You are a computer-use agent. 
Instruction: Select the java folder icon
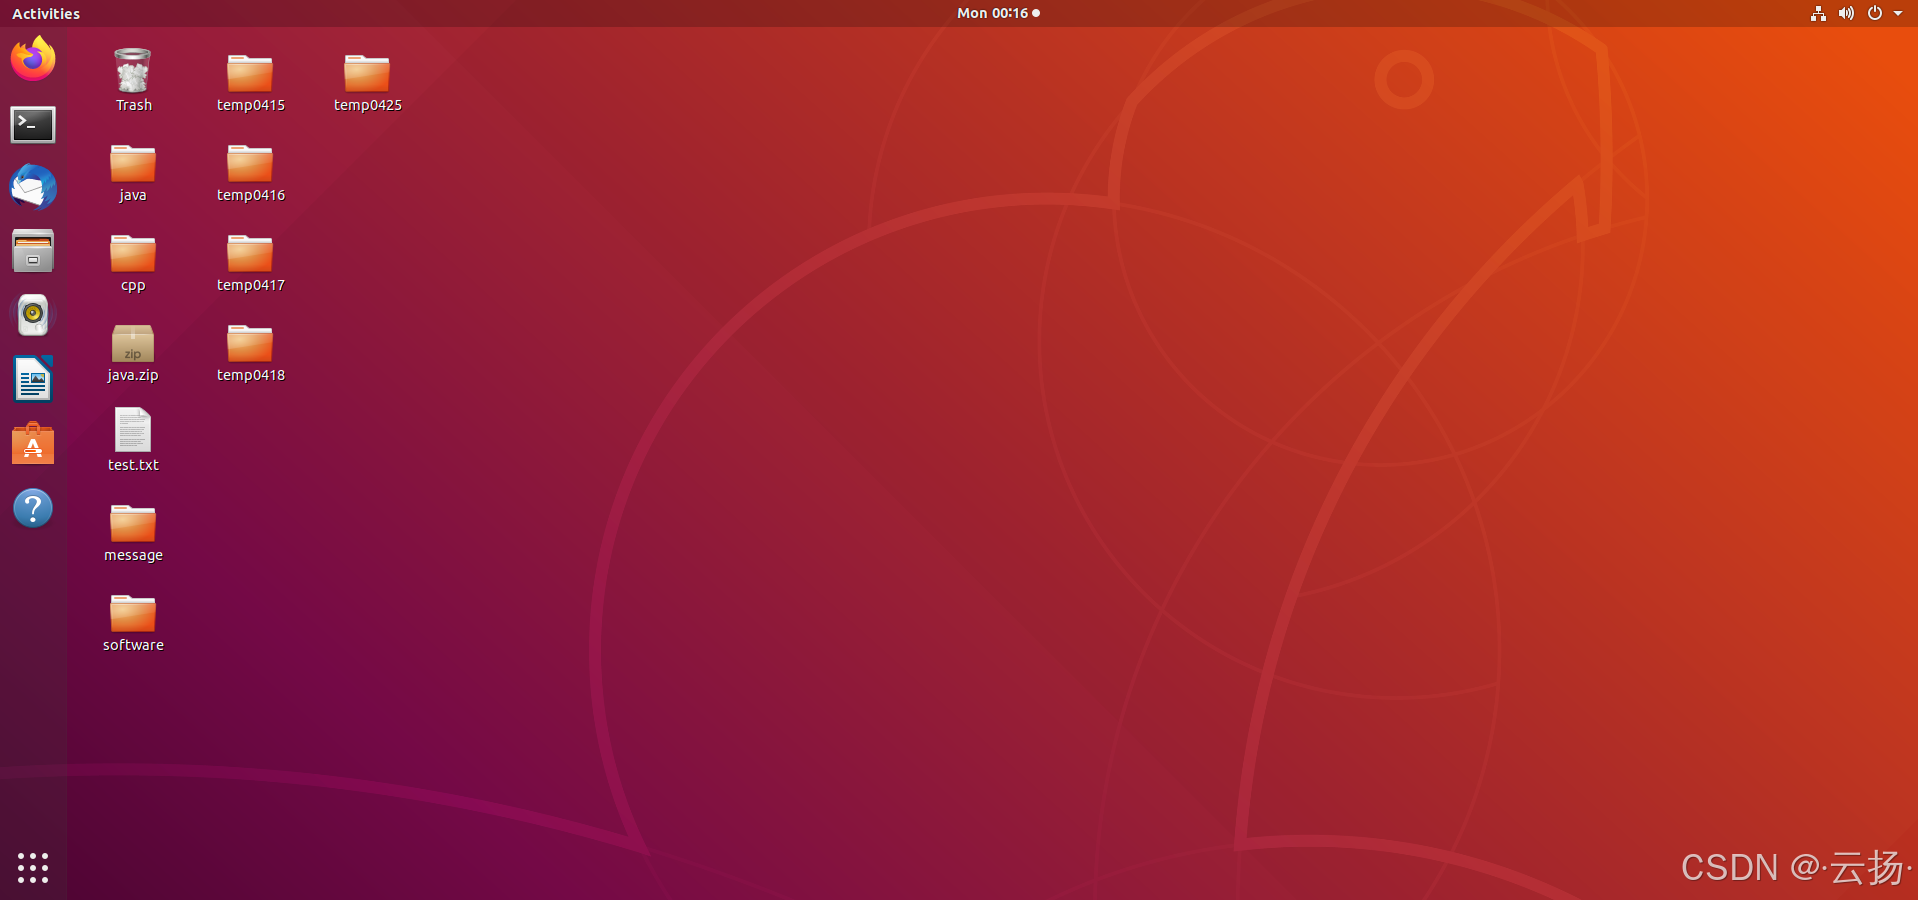point(133,164)
